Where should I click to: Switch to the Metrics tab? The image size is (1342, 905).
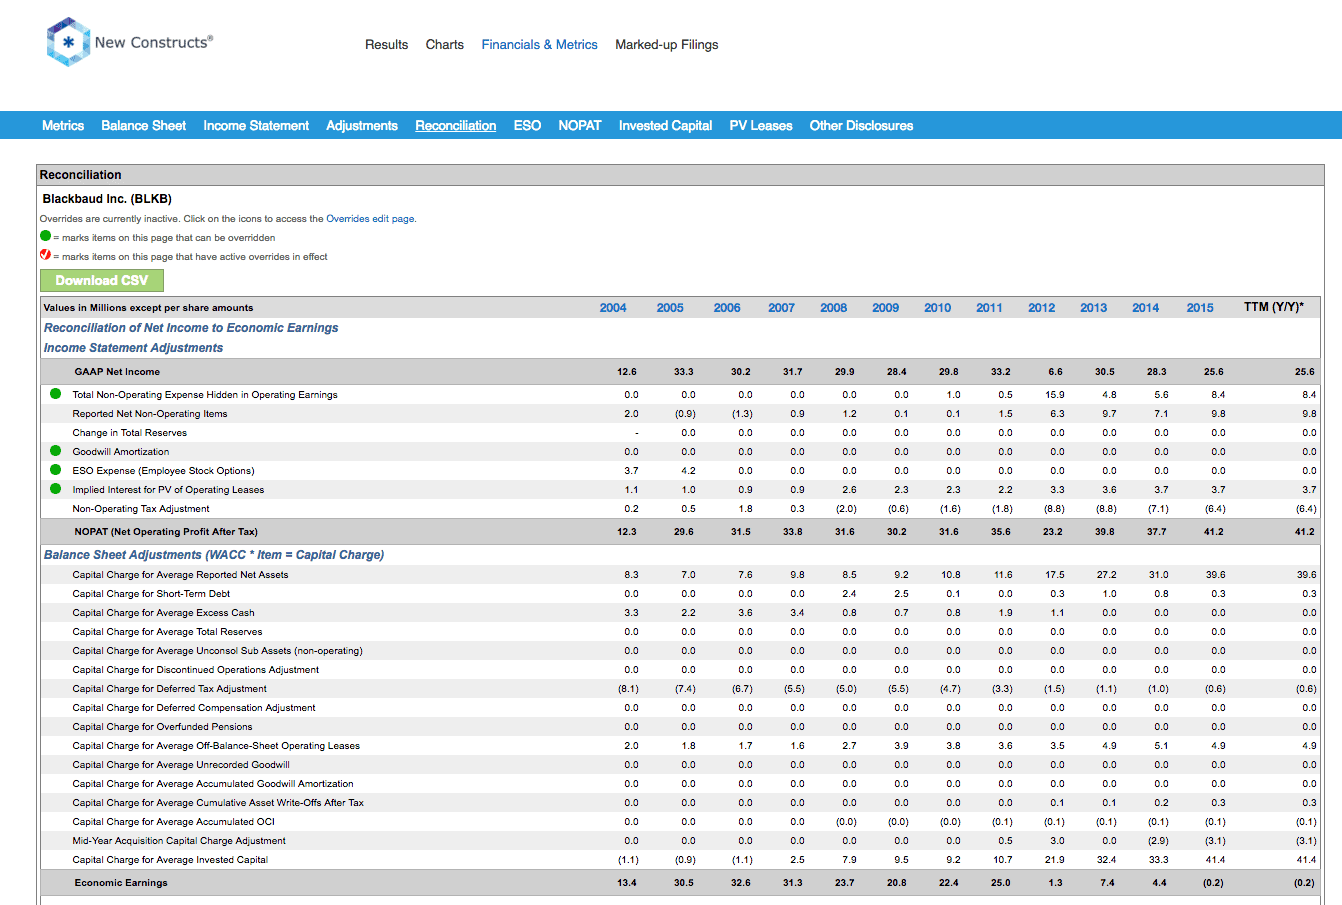[x=63, y=125]
